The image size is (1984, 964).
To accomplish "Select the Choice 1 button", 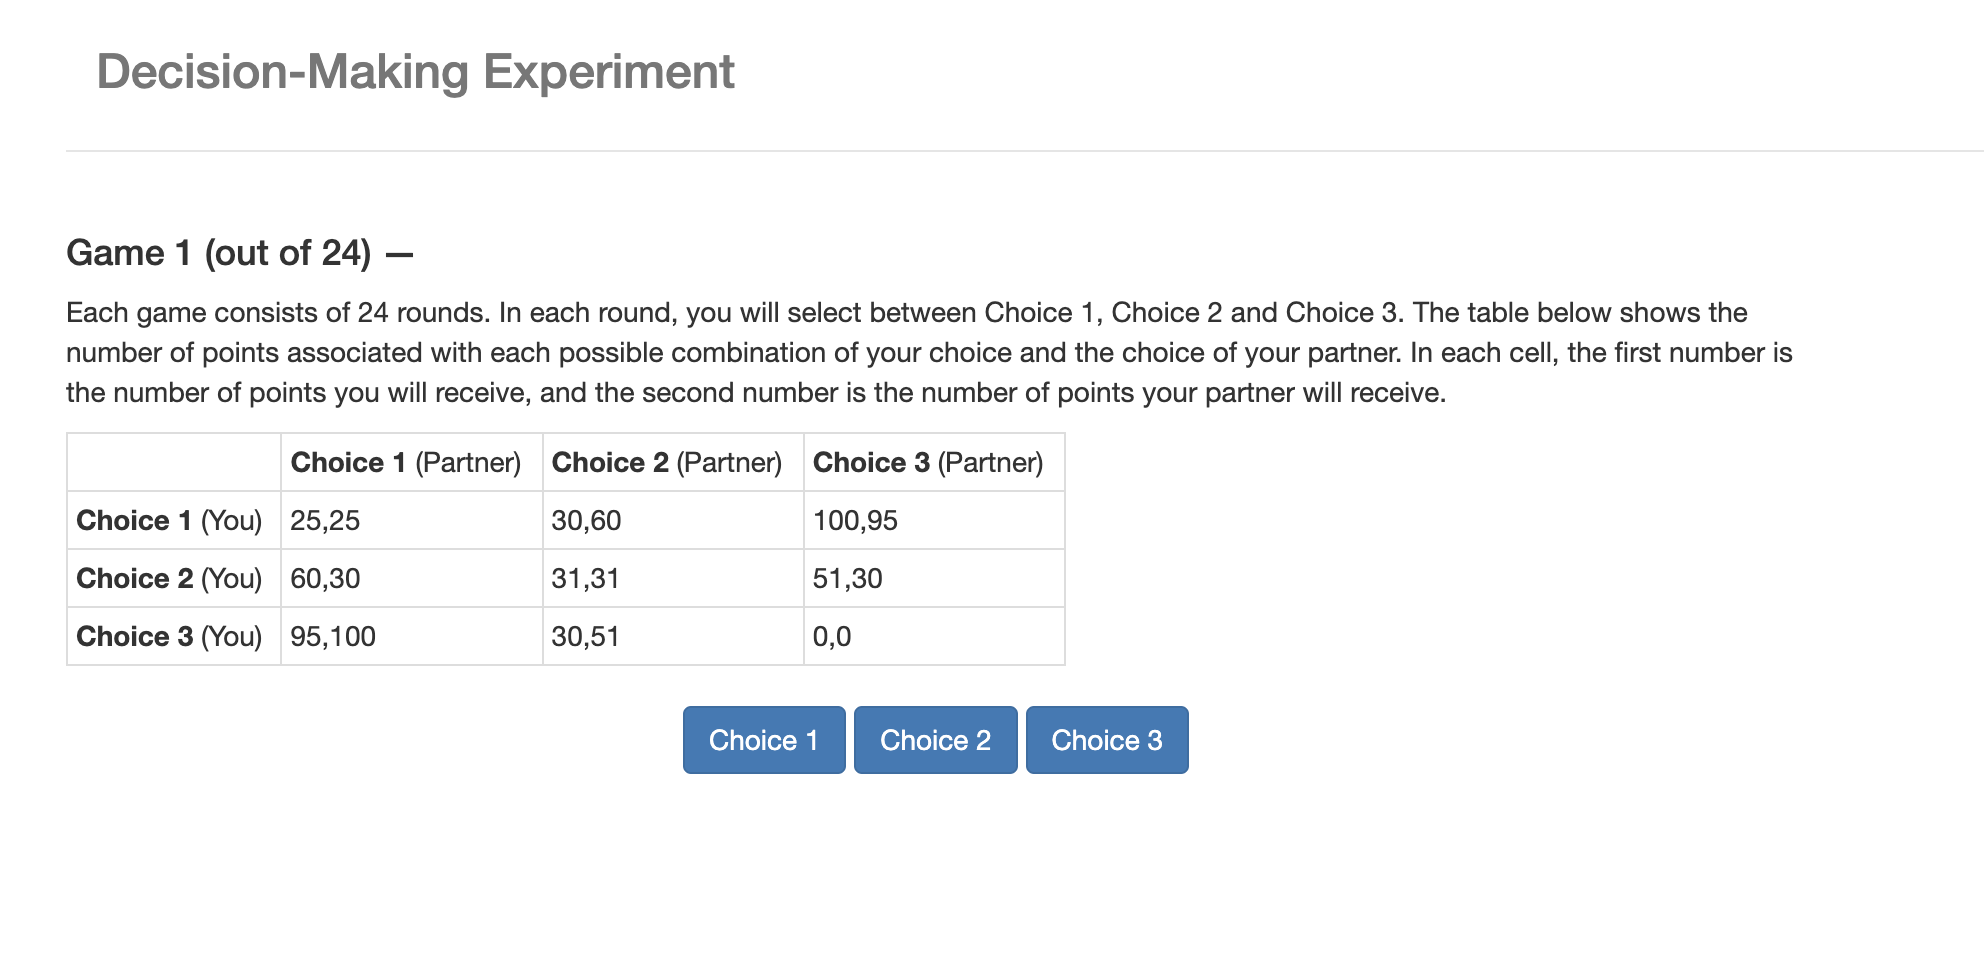I will (764, 740).
